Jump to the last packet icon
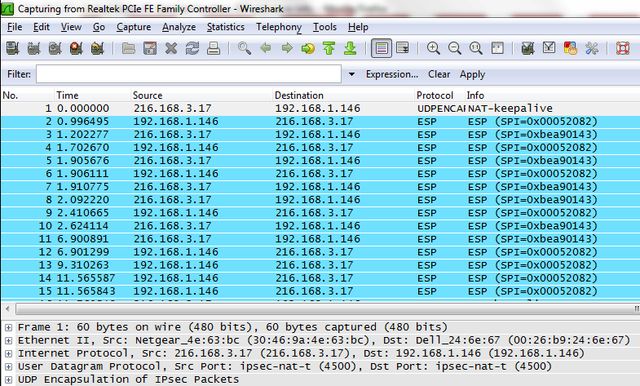 click(x=350, y=48)
